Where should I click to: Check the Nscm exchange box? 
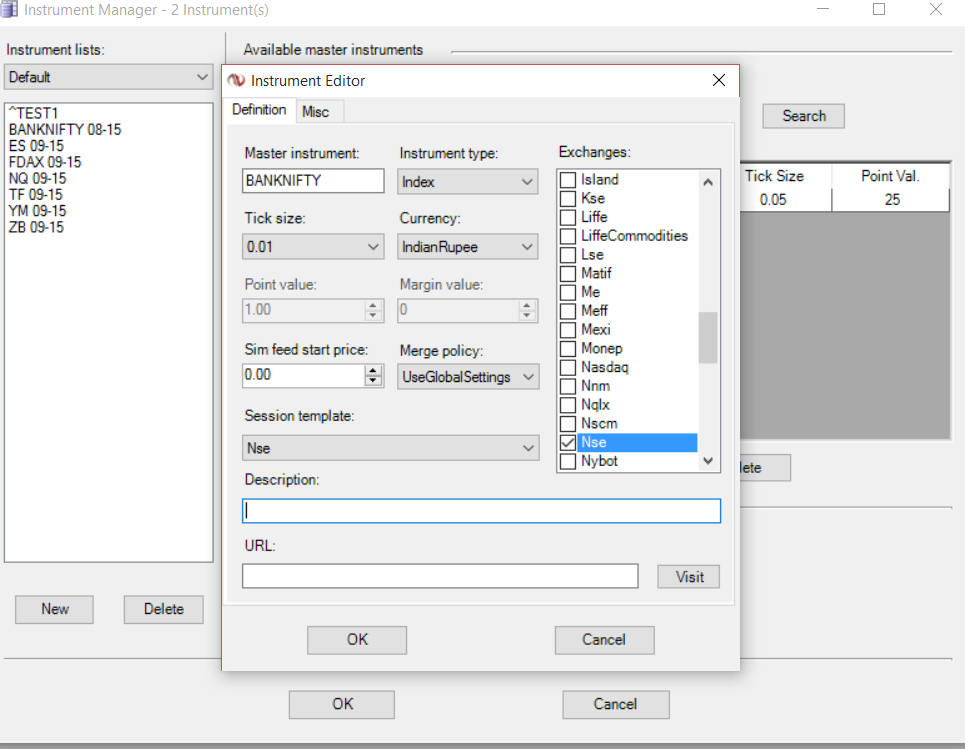click(x=568, y=423)
